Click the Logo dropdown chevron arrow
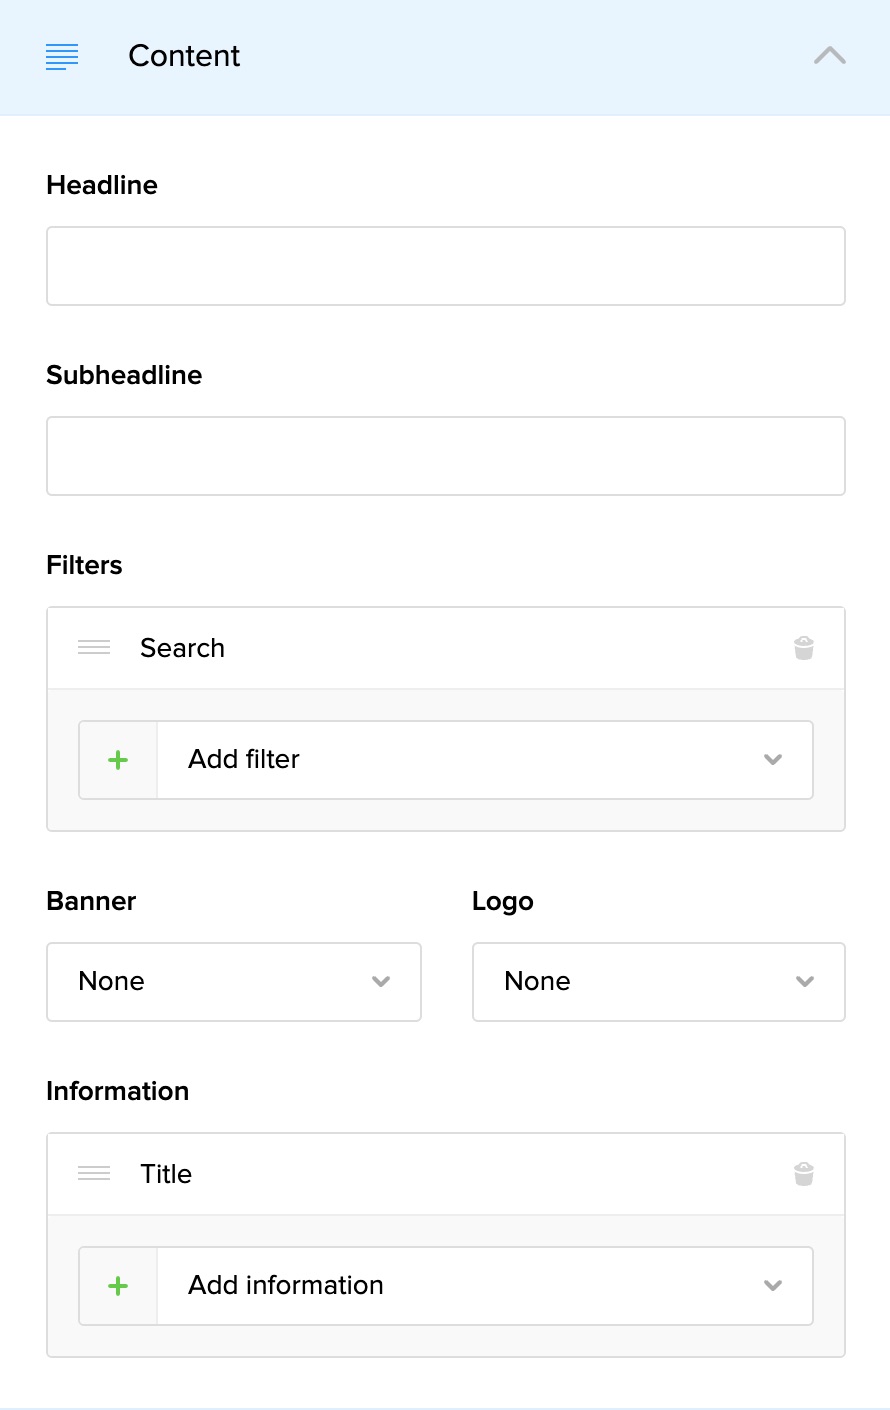This screenshot has width=890, height=1410. [805, 982]
